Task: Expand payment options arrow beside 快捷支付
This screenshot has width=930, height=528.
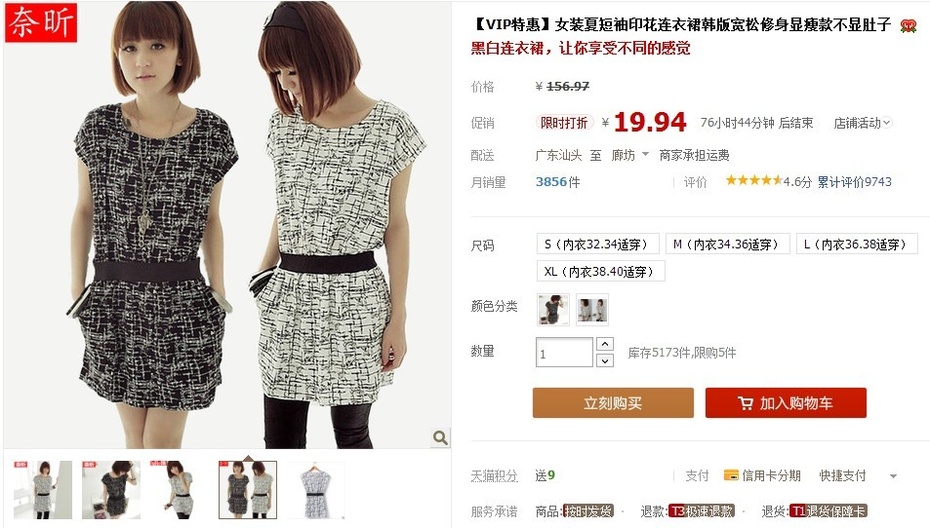Action: tap(893, 476)
